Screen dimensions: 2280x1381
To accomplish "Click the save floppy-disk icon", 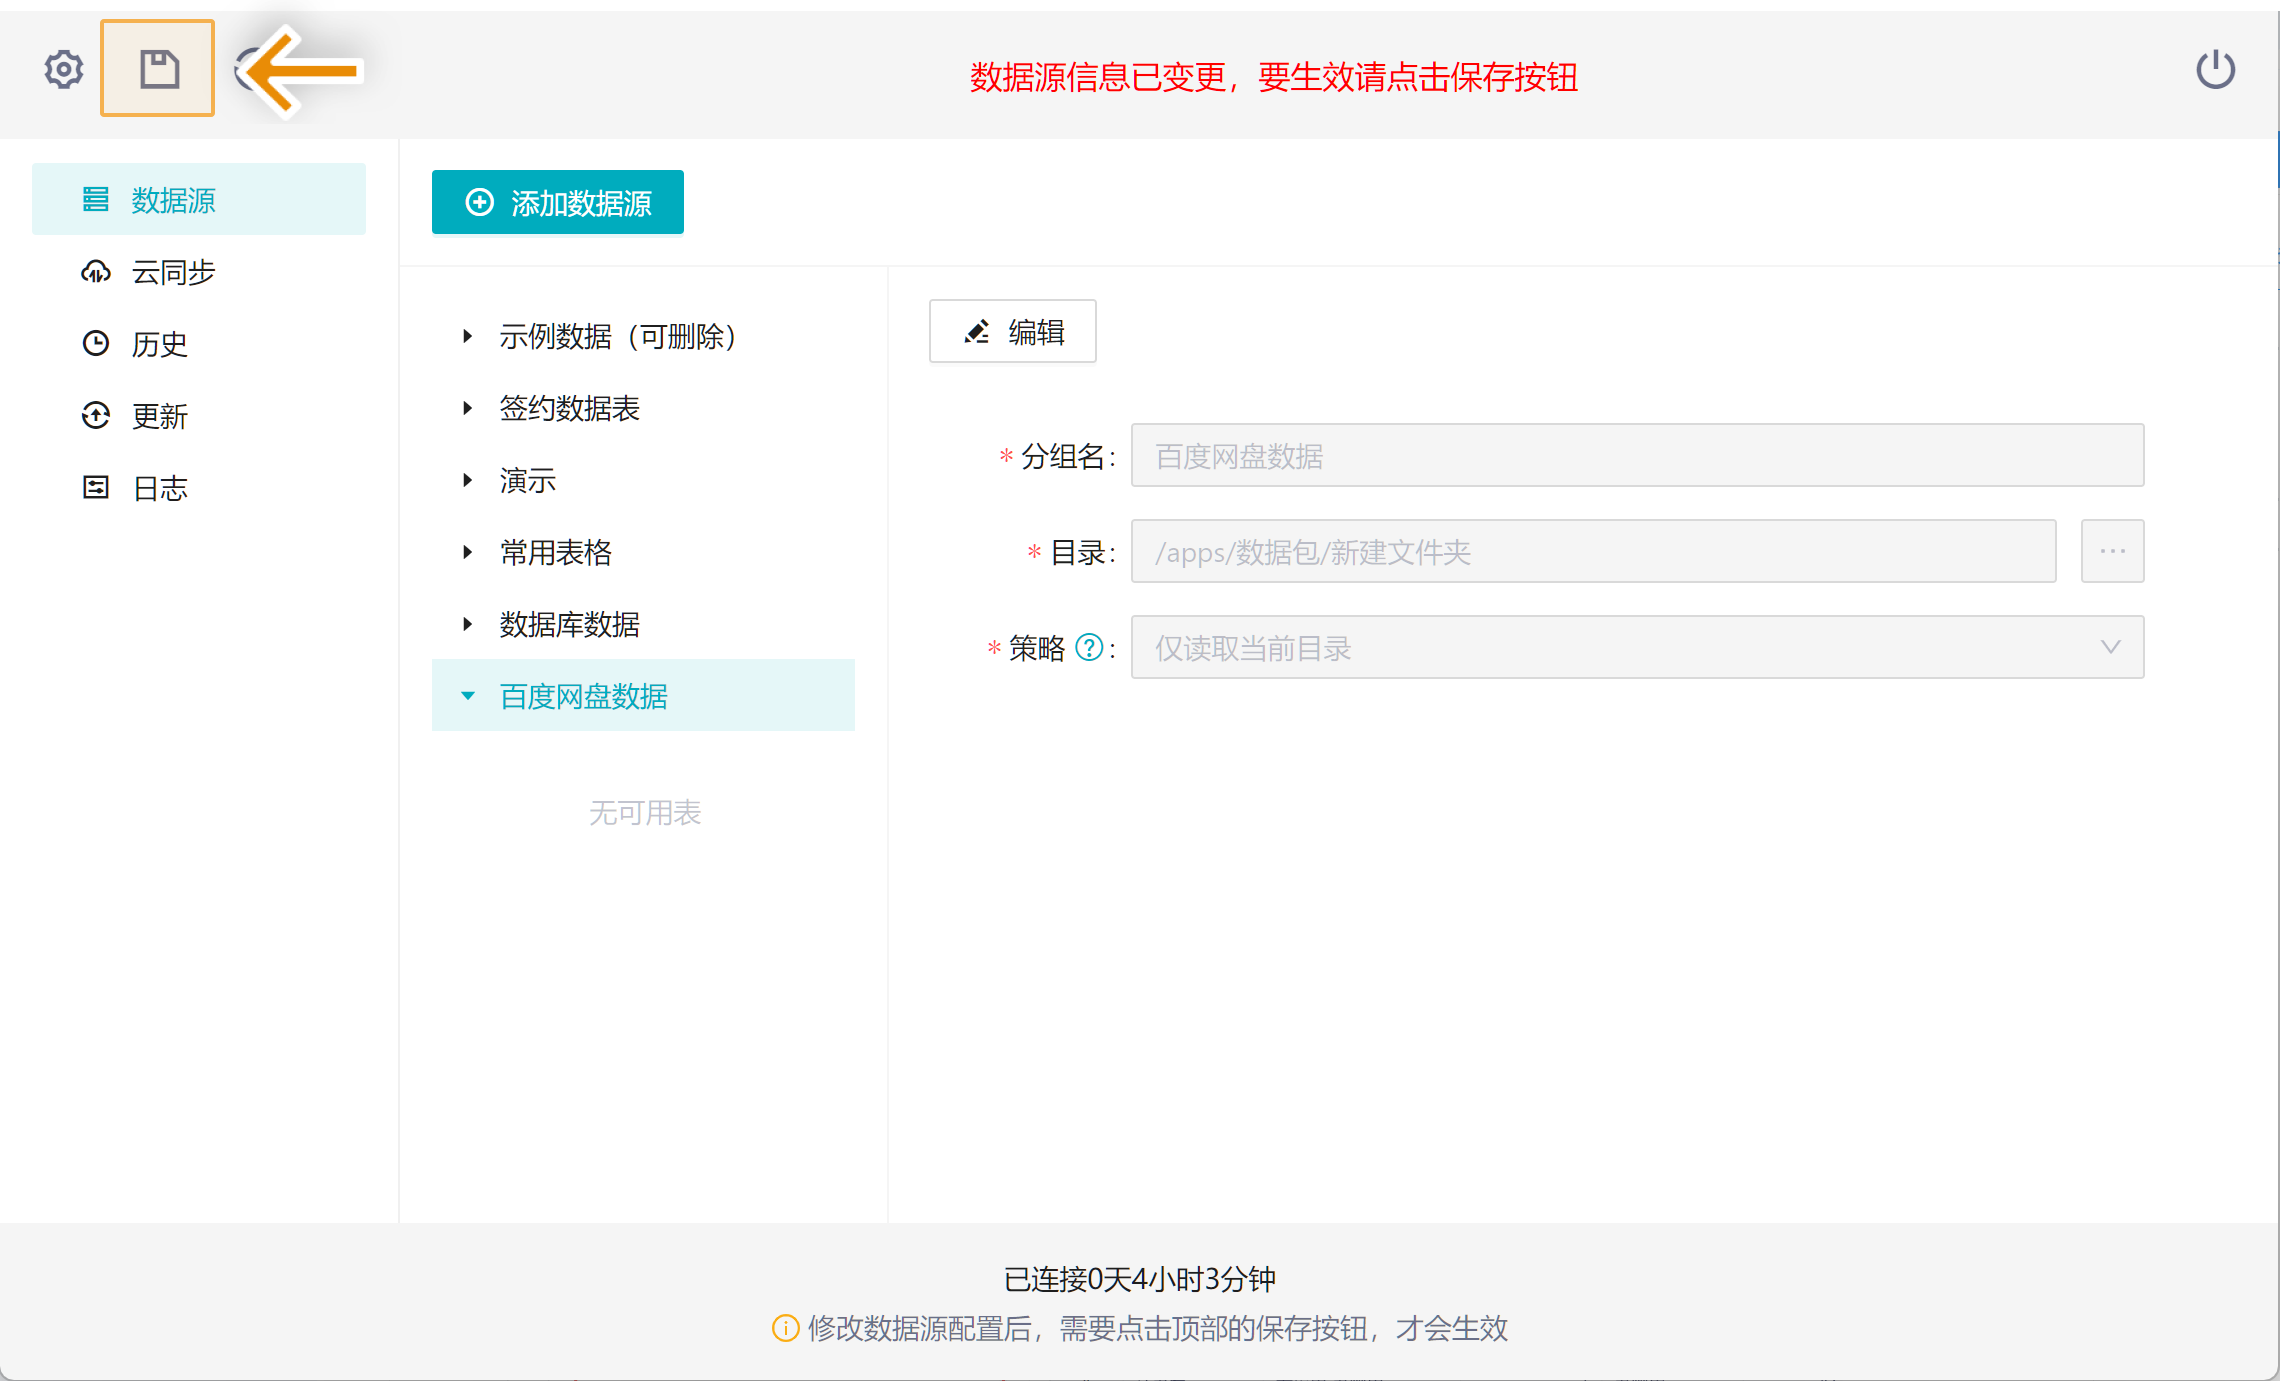I will point(158,69).
